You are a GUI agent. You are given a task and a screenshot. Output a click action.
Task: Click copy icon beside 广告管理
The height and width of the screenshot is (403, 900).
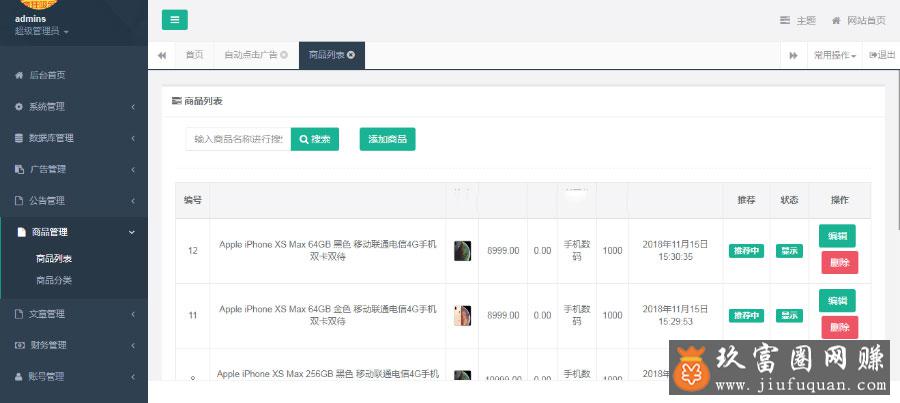click(x=19, y=169)
